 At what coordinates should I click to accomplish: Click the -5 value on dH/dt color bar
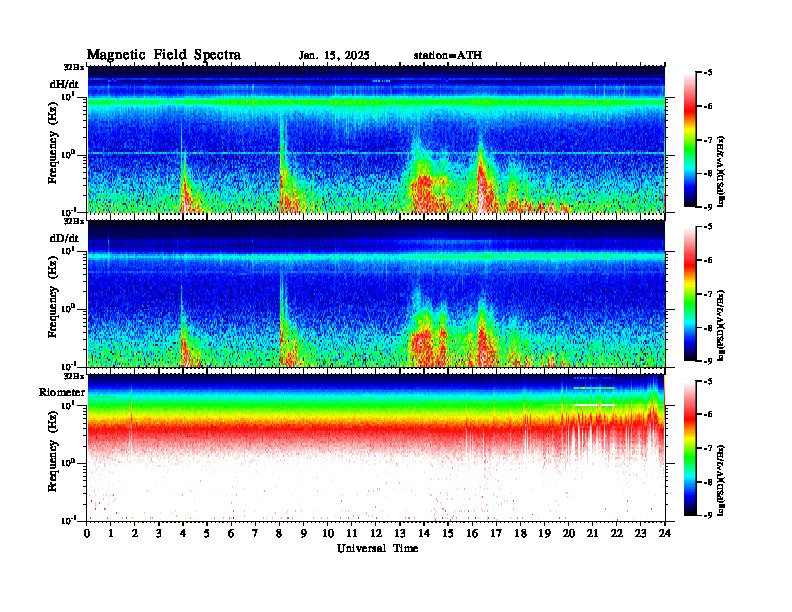click(x=709, y=73)
